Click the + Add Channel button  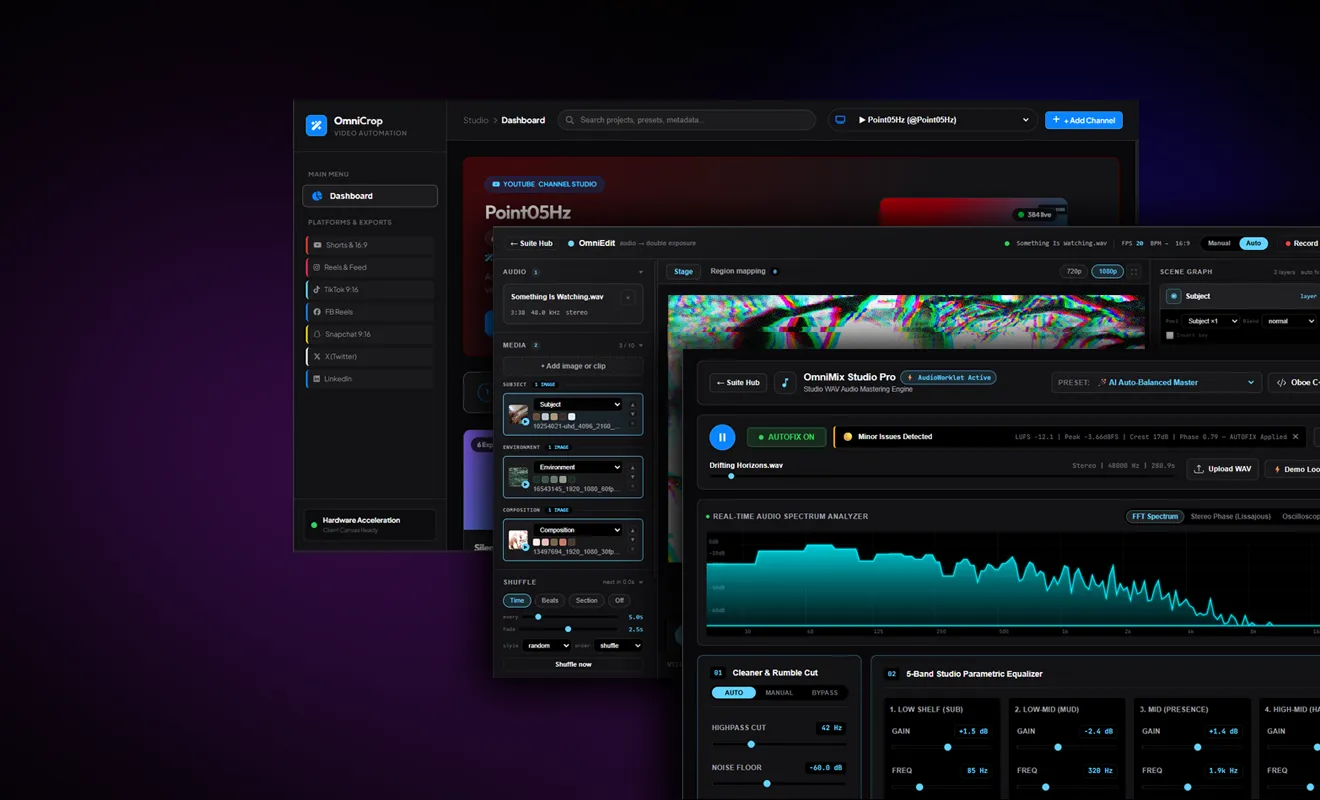pyautogui.click(x=1084, y=120)
